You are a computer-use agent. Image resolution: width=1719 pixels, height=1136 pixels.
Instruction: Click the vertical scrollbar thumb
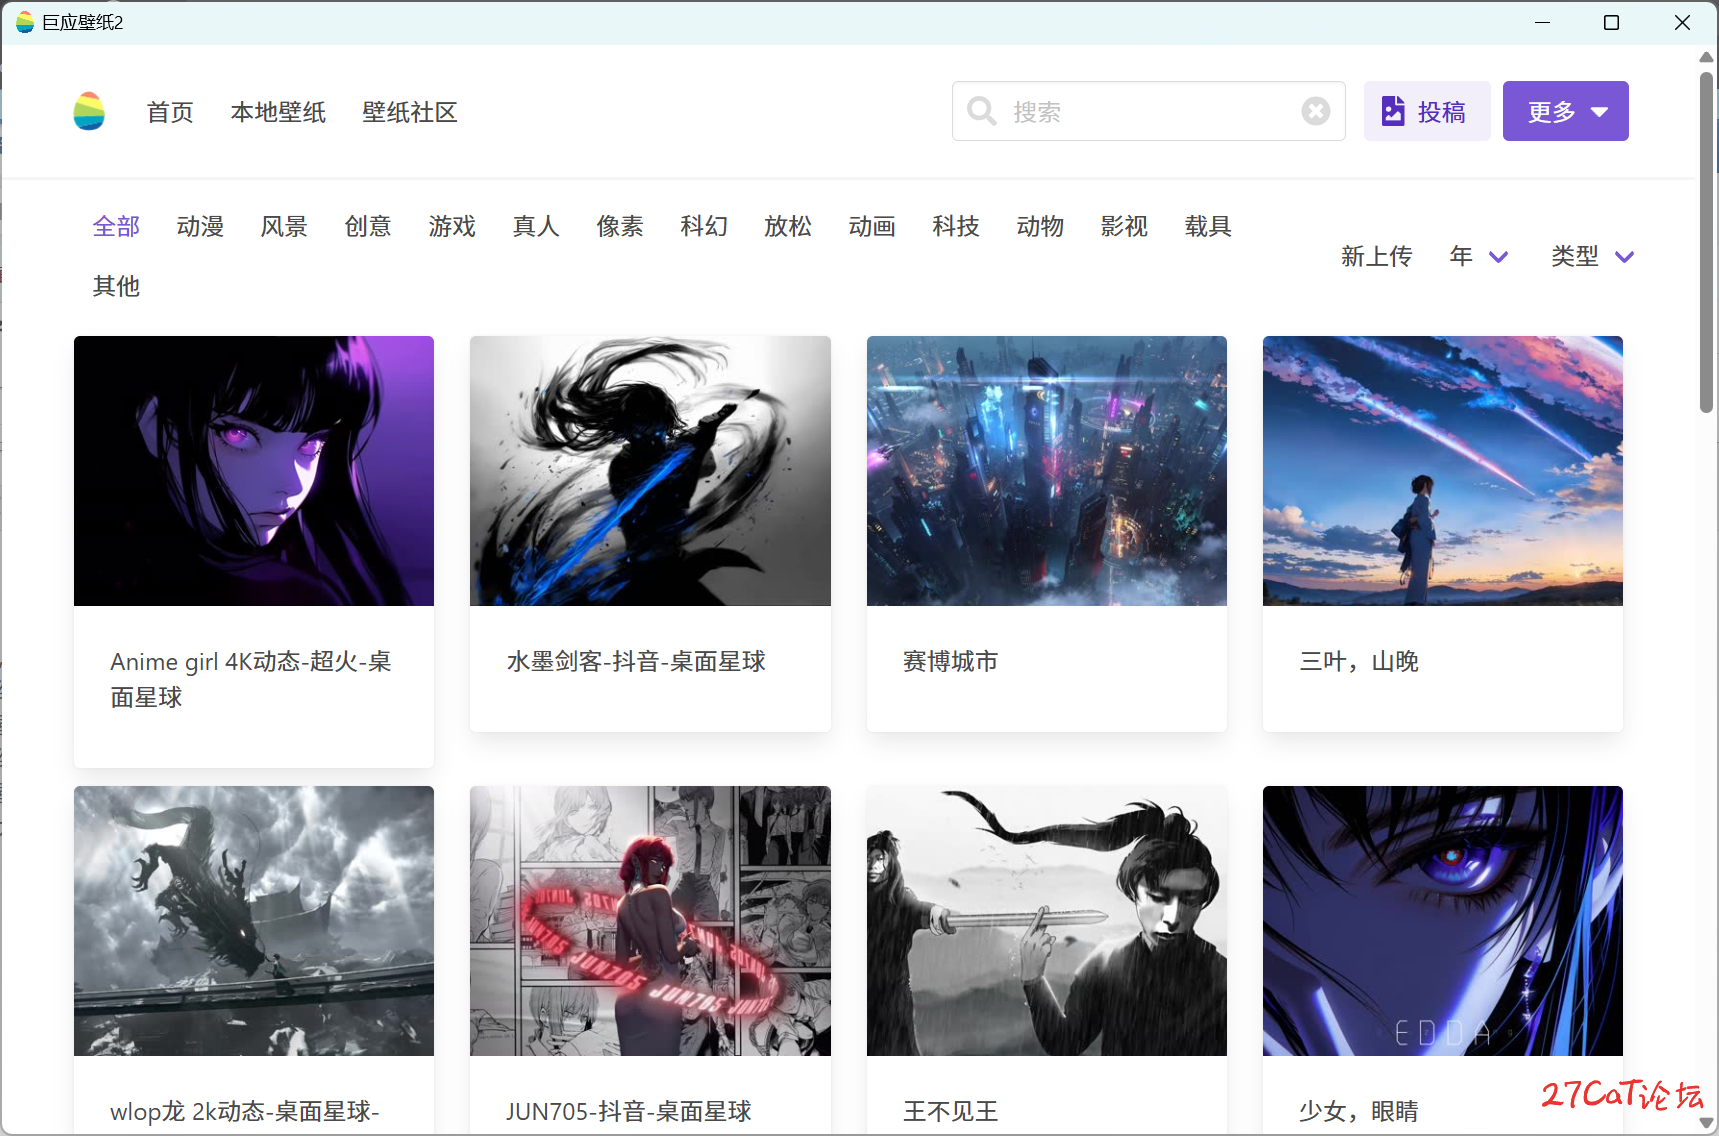coord(1706,240)
